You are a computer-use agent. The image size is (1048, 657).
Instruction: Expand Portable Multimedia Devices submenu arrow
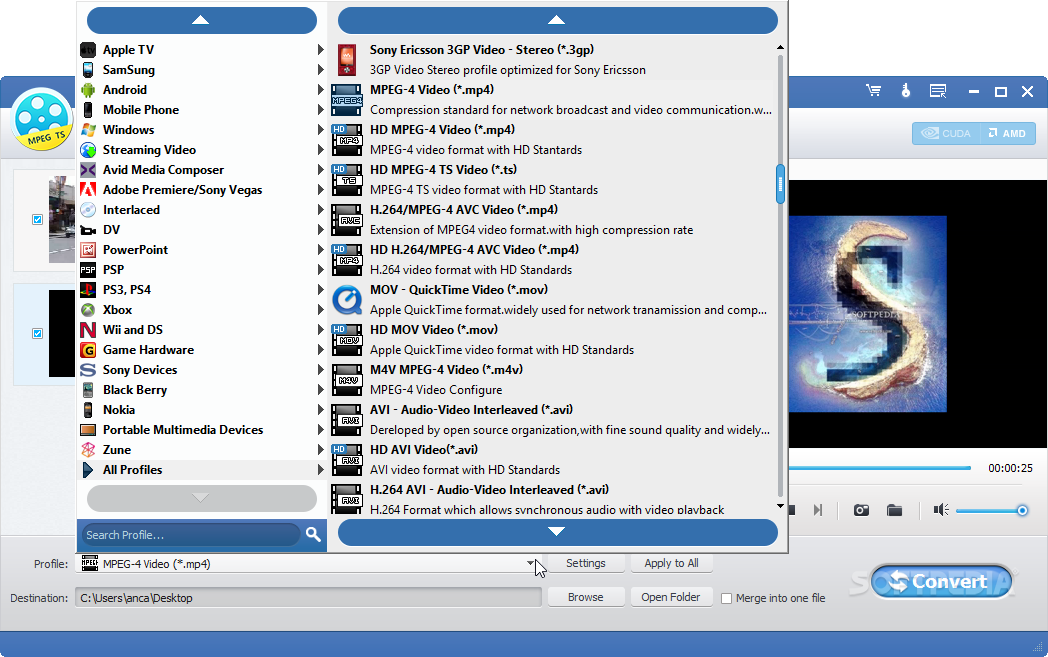(321, 430)
